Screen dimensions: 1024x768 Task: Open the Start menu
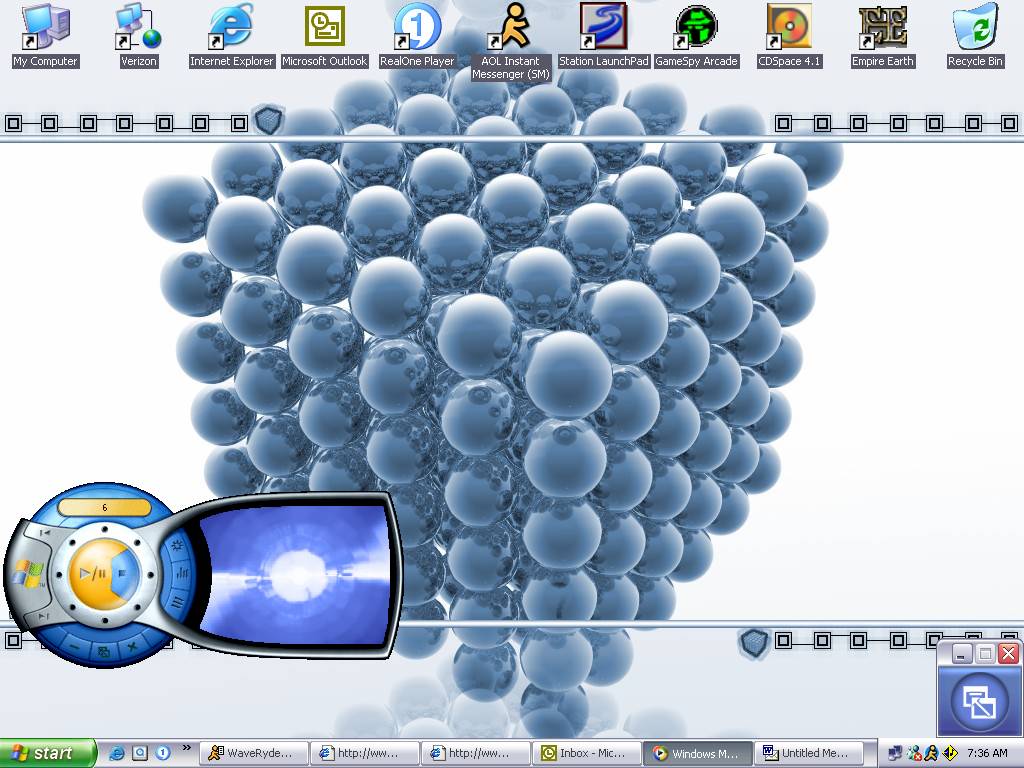pyautogui.click(x=47, y=754)
